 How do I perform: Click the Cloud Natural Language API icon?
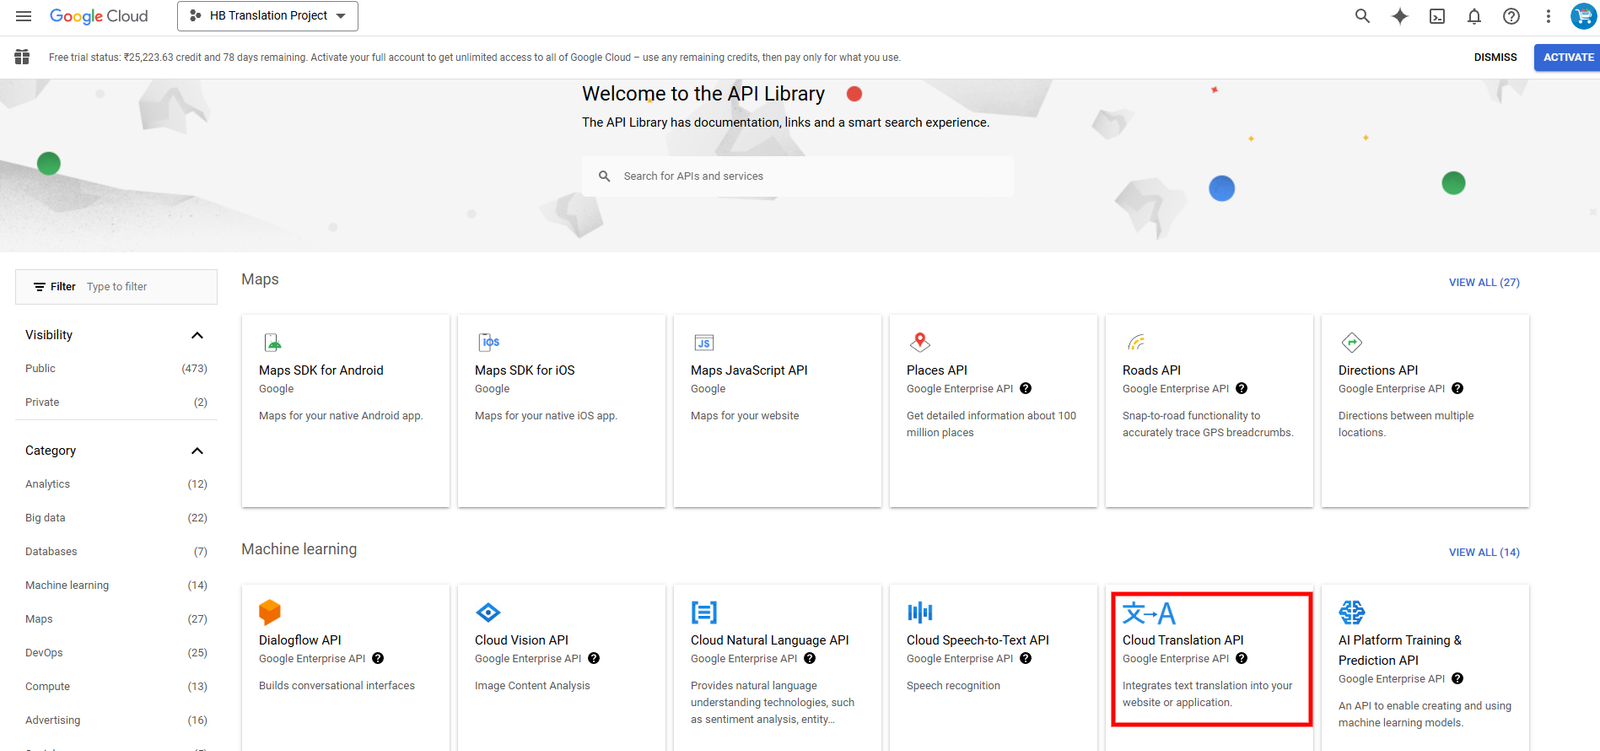pos(704,612)
